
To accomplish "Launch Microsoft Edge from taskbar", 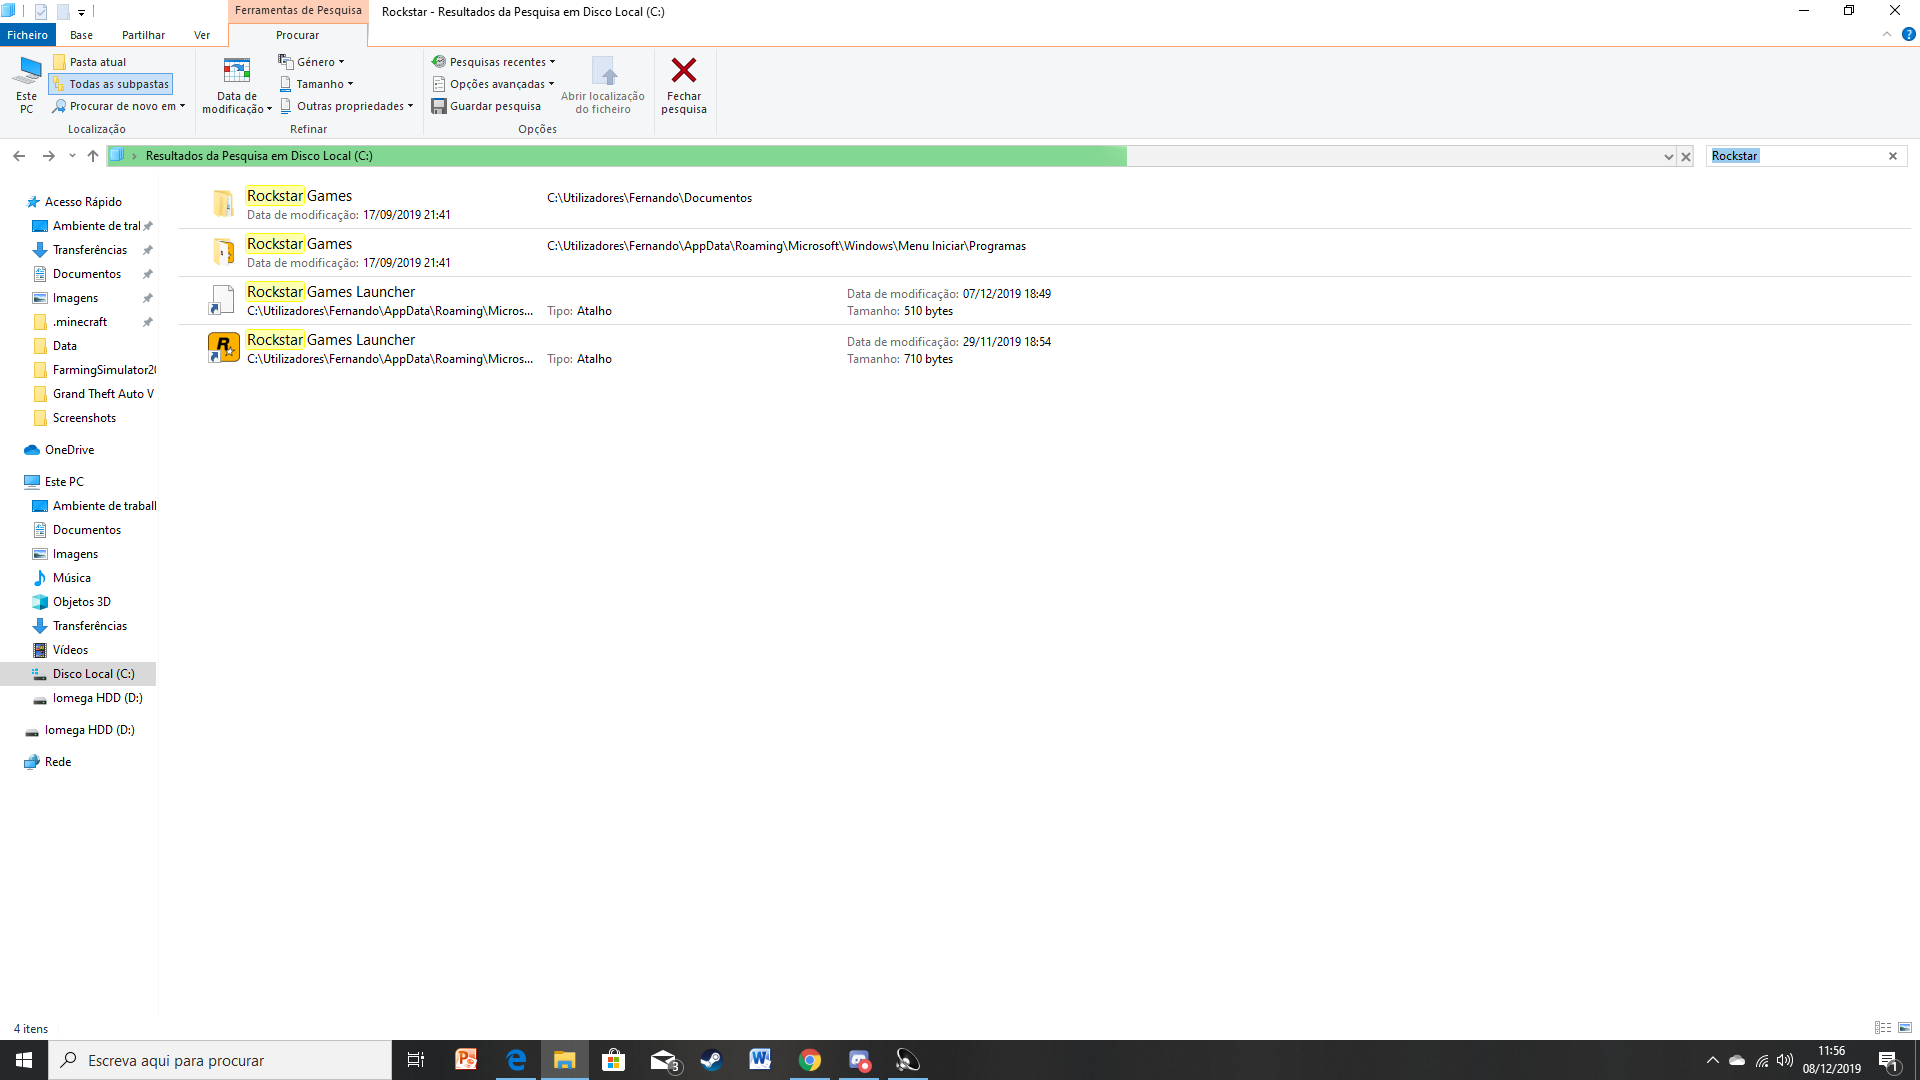I will [516, 1060].
